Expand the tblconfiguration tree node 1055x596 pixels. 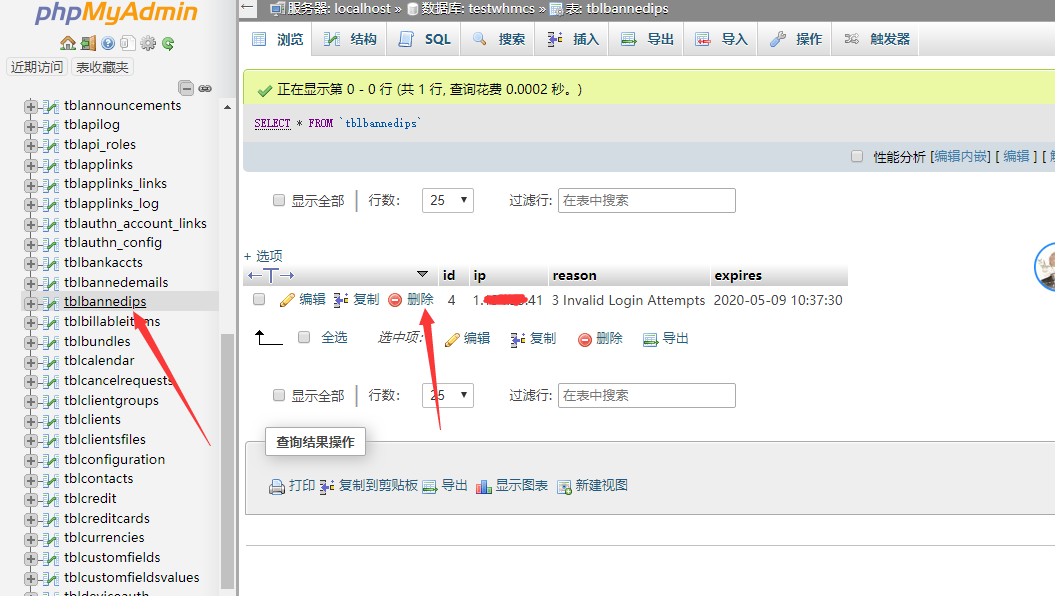click(x=30, y=461)
